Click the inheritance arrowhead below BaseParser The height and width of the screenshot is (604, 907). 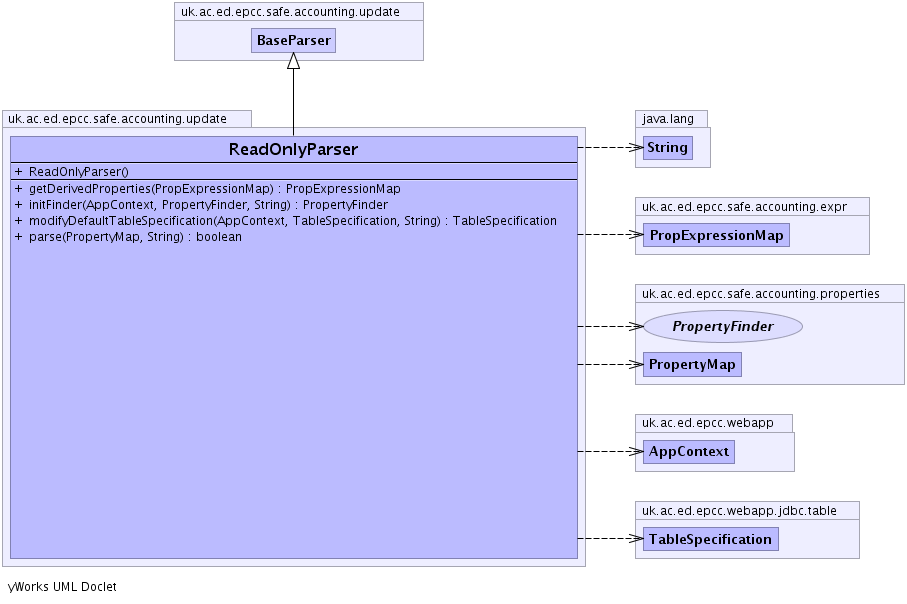tap(293, 61)
